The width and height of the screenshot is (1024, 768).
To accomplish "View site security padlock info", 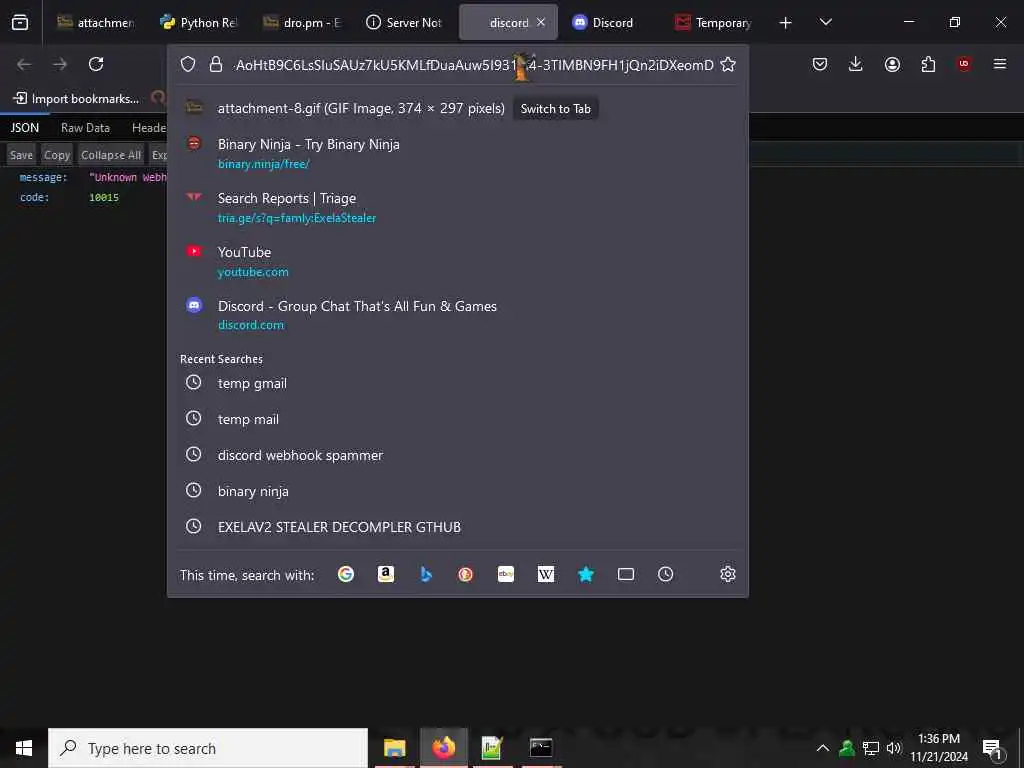I will tap(216, 64).
